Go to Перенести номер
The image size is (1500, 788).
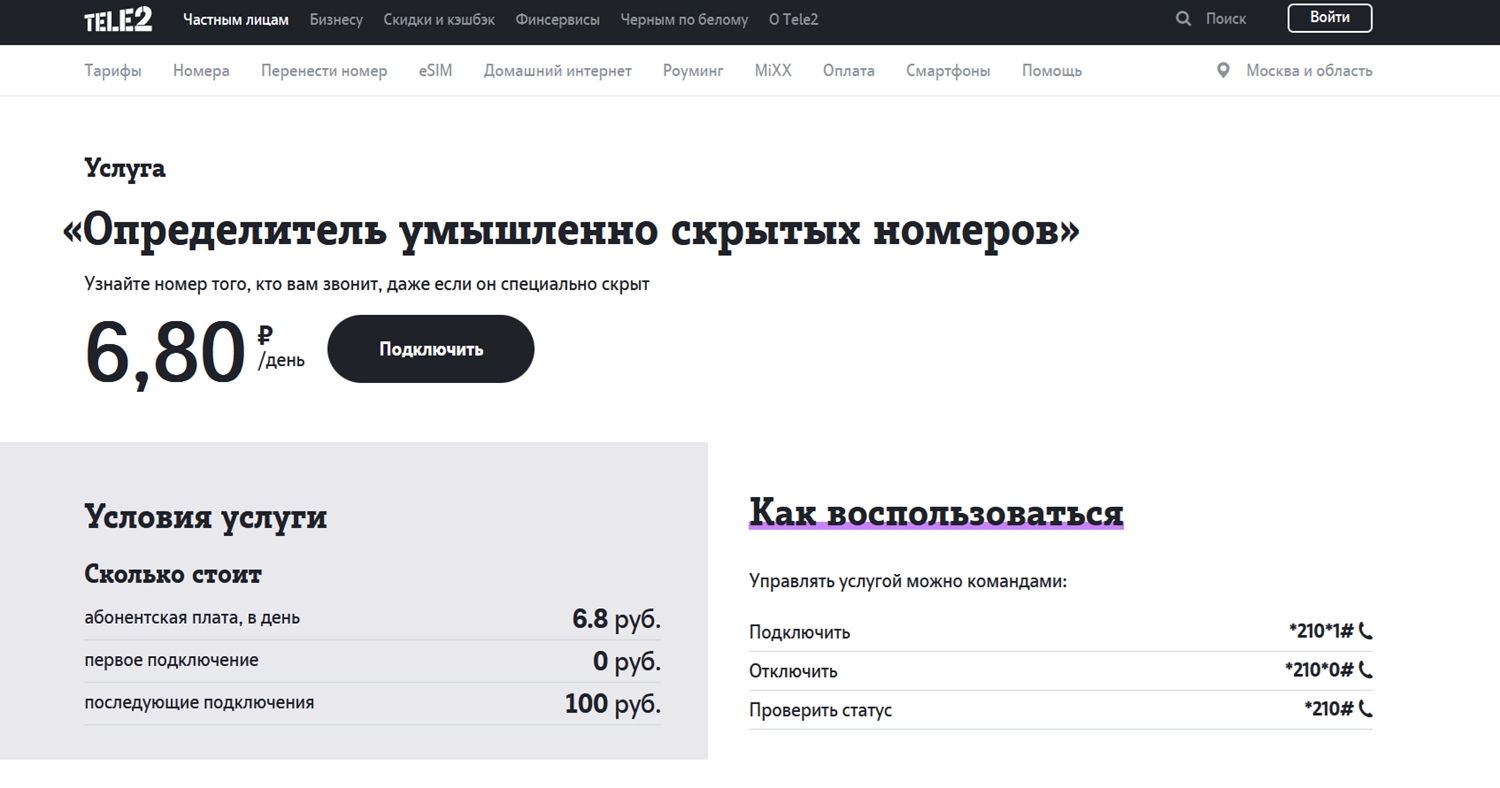click(324, 71)
